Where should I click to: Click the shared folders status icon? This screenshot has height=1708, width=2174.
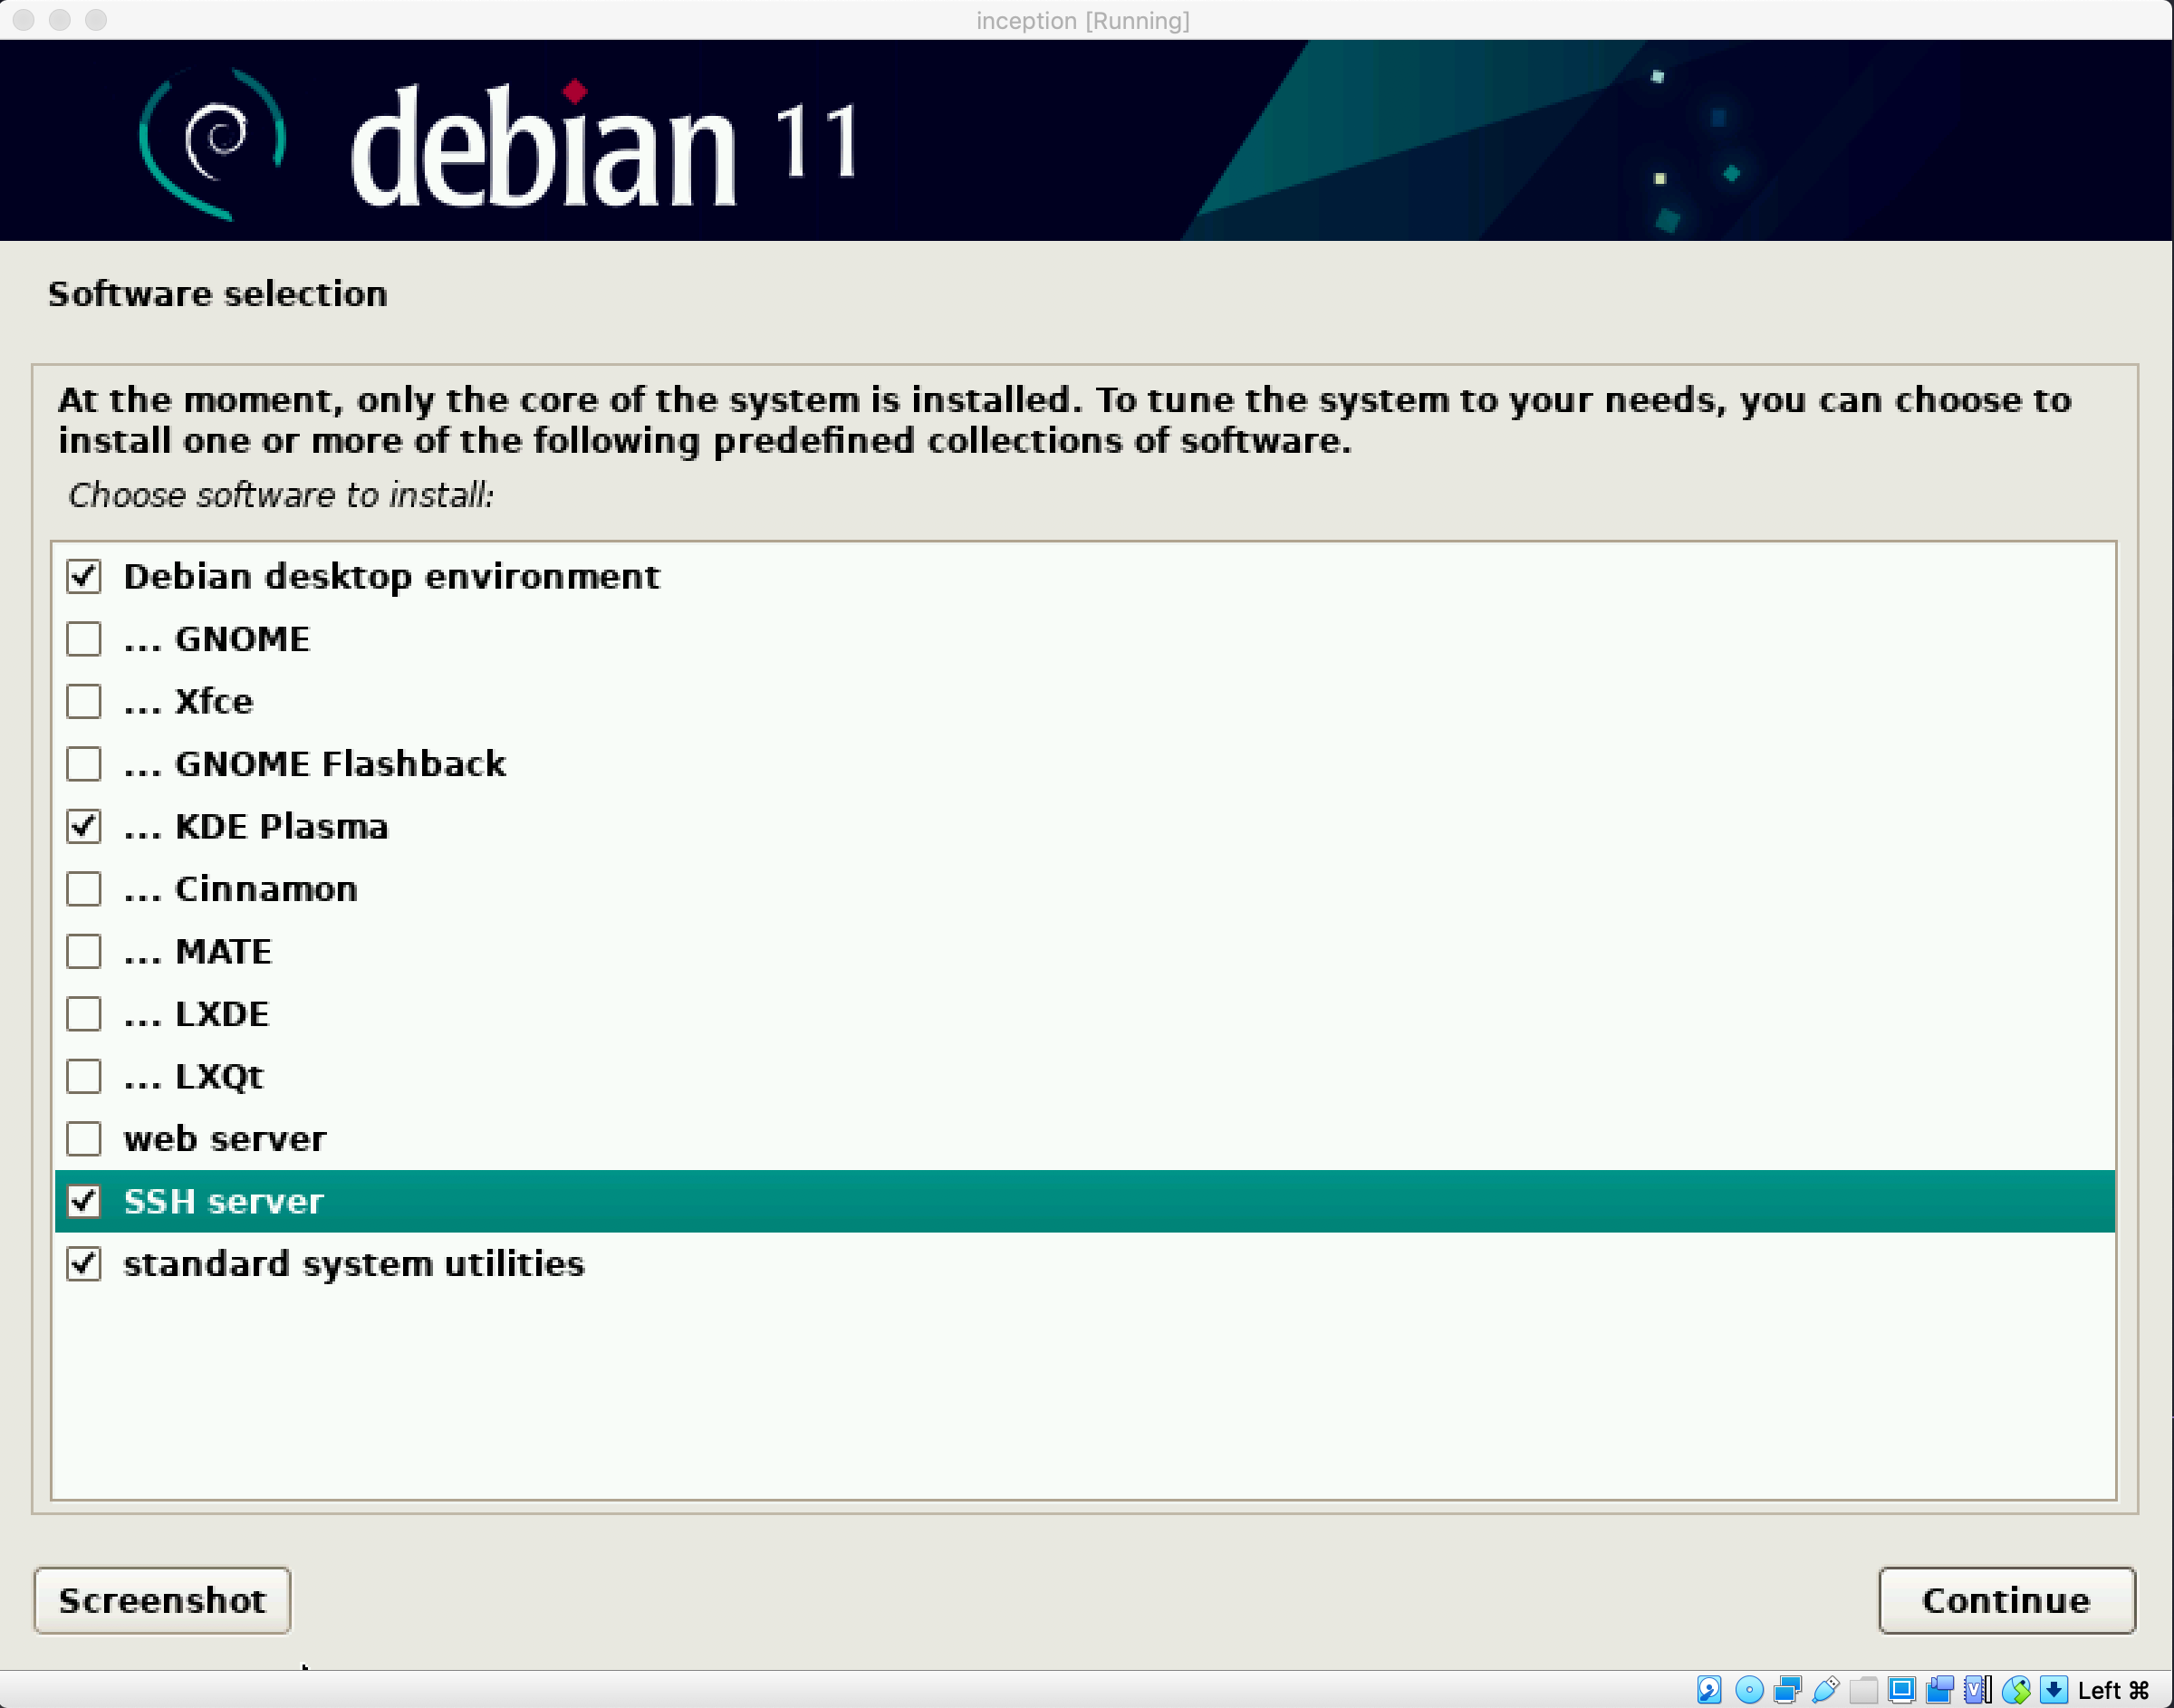coord(1863,1690)
